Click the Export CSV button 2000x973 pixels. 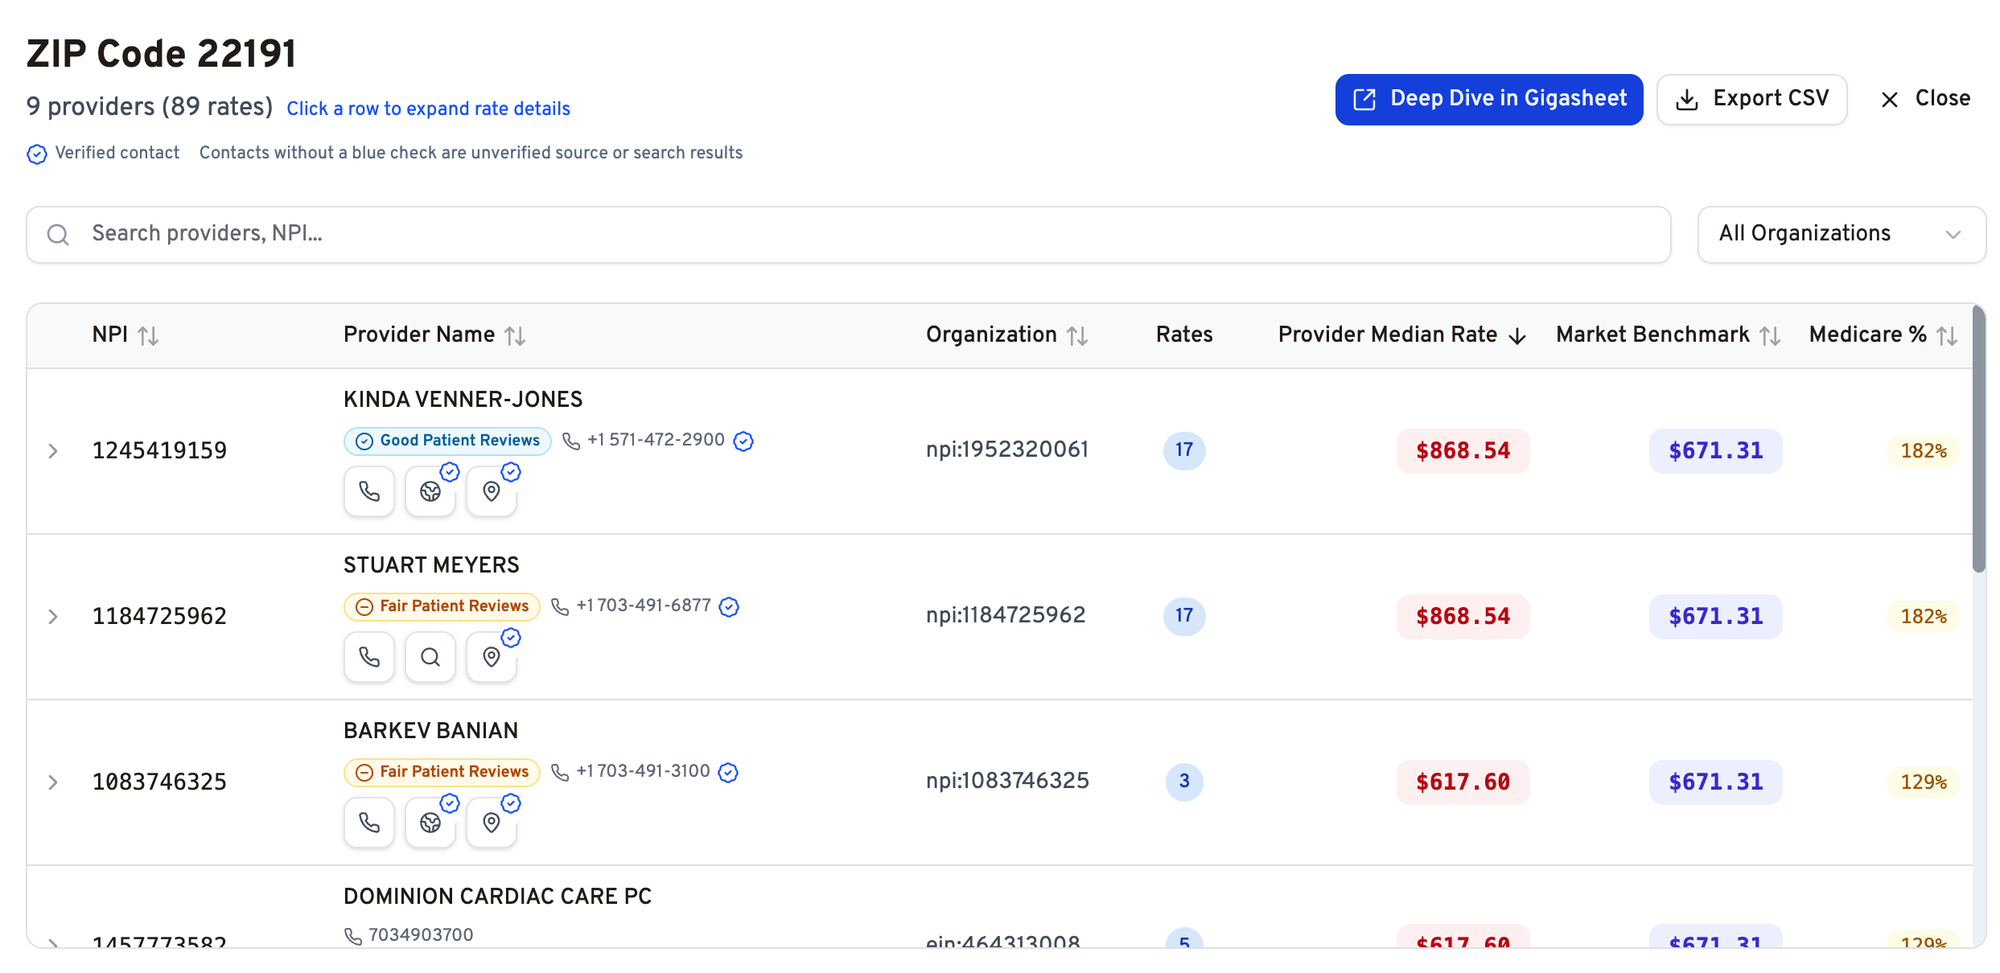[1751, 99]
